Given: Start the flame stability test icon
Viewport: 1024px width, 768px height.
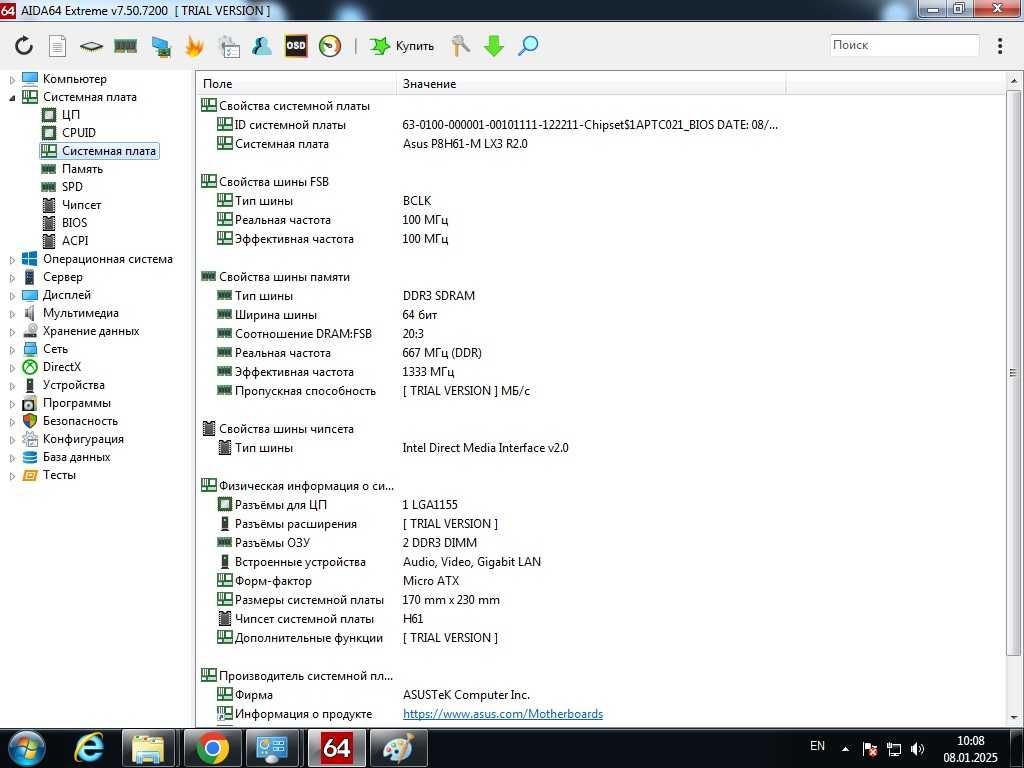Looking at the screenshot, I should pos(195,46).
